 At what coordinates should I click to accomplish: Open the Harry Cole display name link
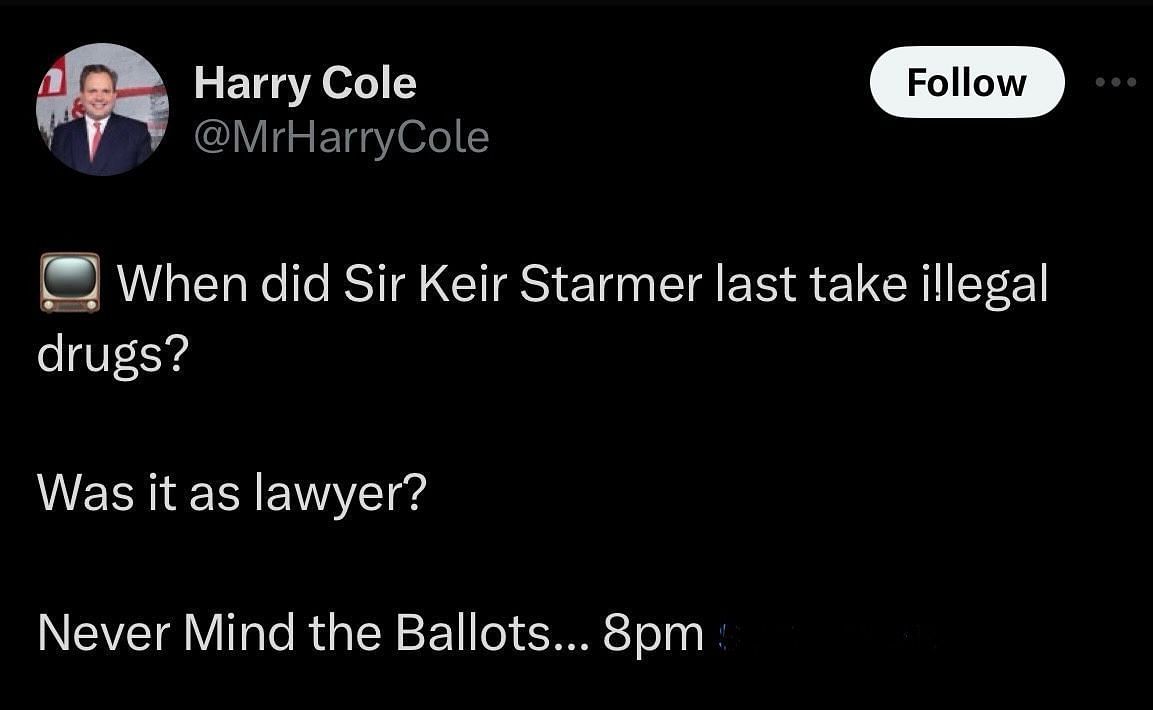click(305, 83)
